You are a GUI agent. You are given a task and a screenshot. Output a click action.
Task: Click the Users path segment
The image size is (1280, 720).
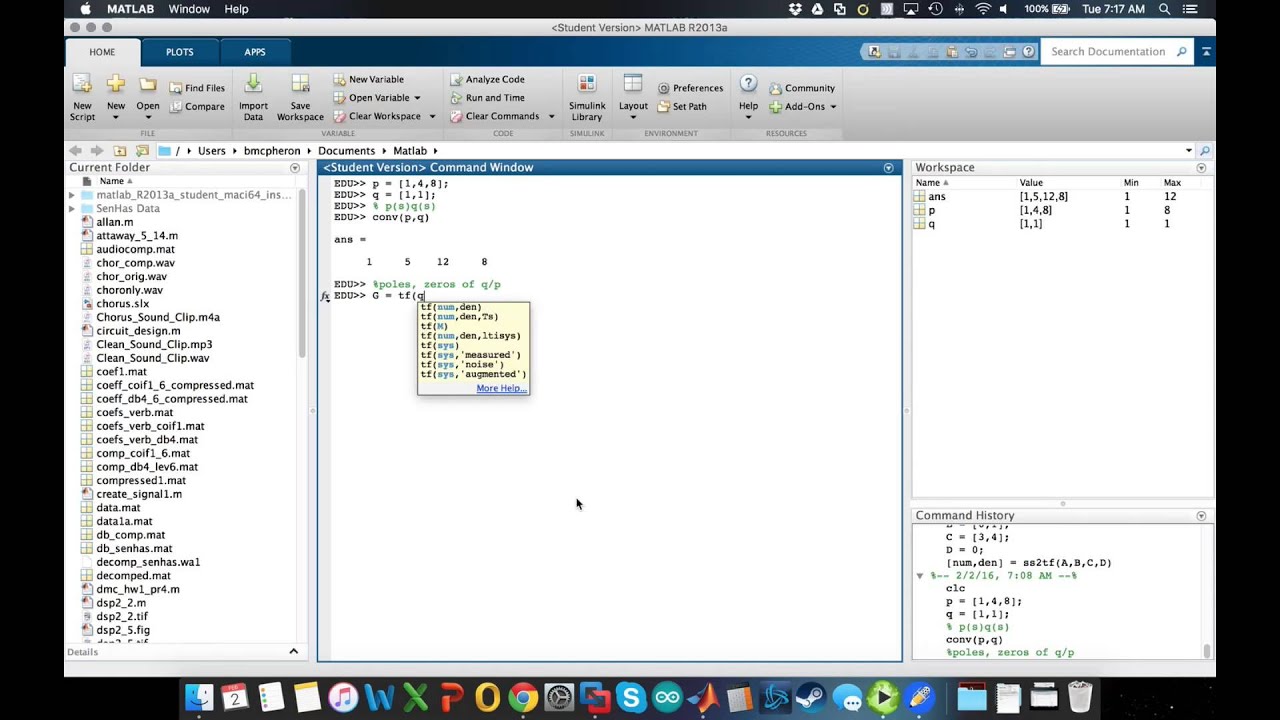pyautogui.click(x=212, y=151)
